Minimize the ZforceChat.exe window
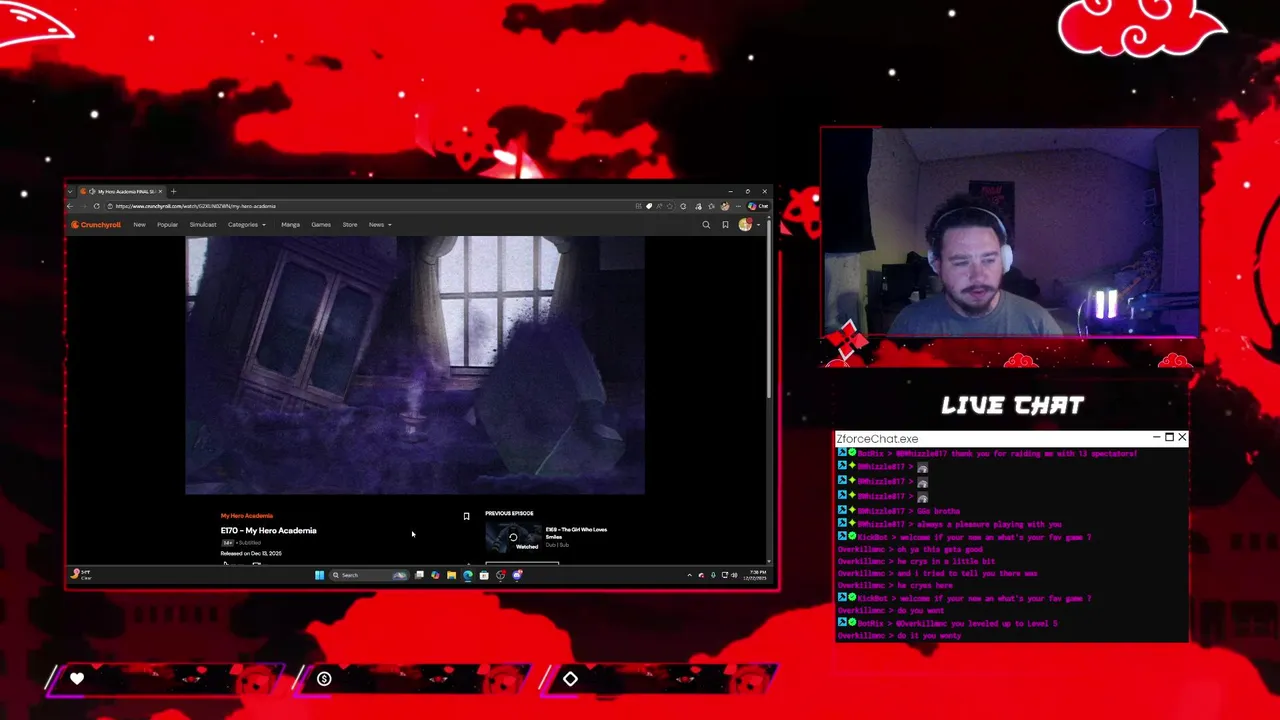This screenshot has width=1280, height=720. coord(1156,438)
